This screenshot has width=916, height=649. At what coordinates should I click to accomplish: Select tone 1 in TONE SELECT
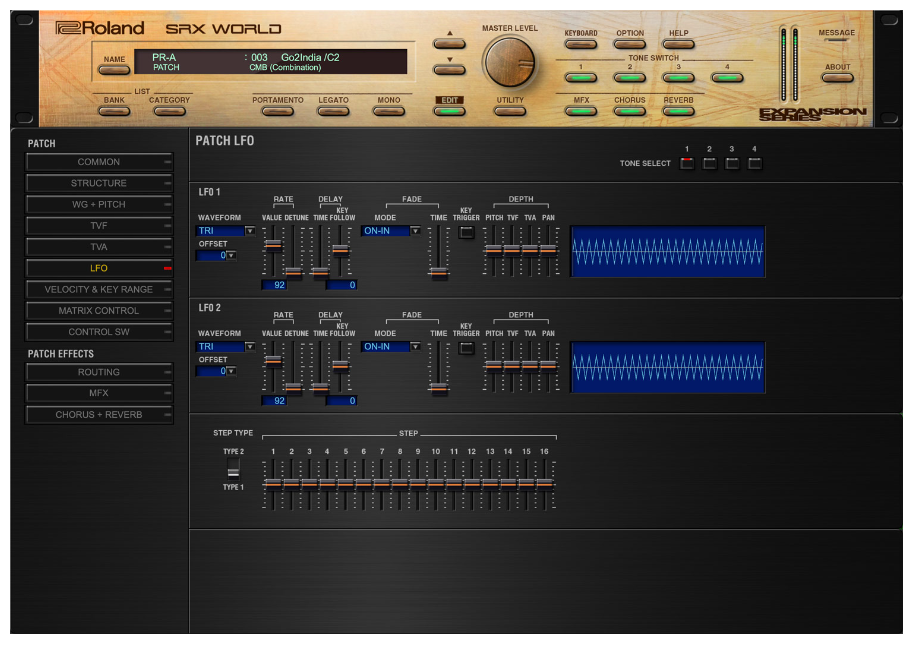(687, 163)
